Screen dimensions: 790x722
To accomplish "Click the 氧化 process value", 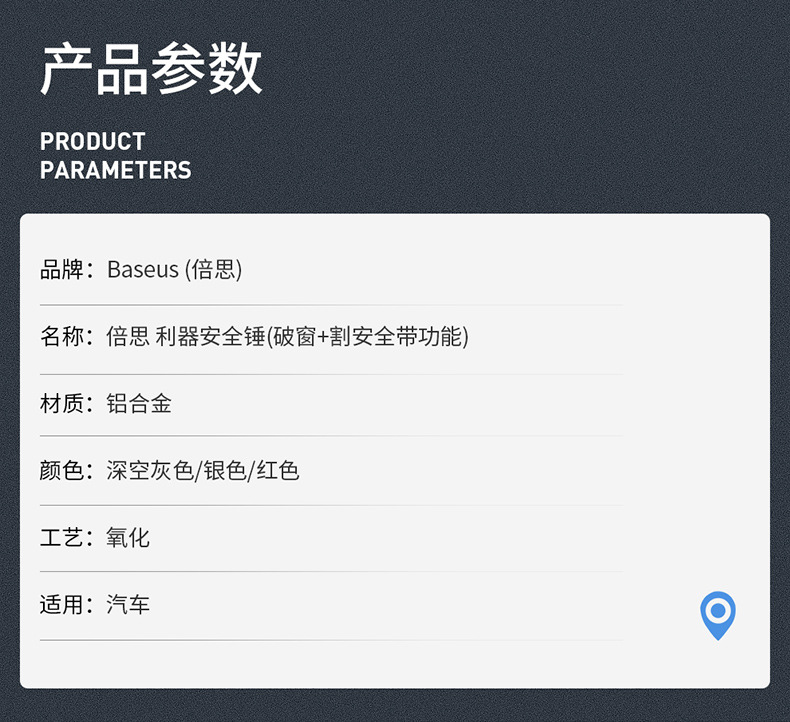I will coord(128,538).
